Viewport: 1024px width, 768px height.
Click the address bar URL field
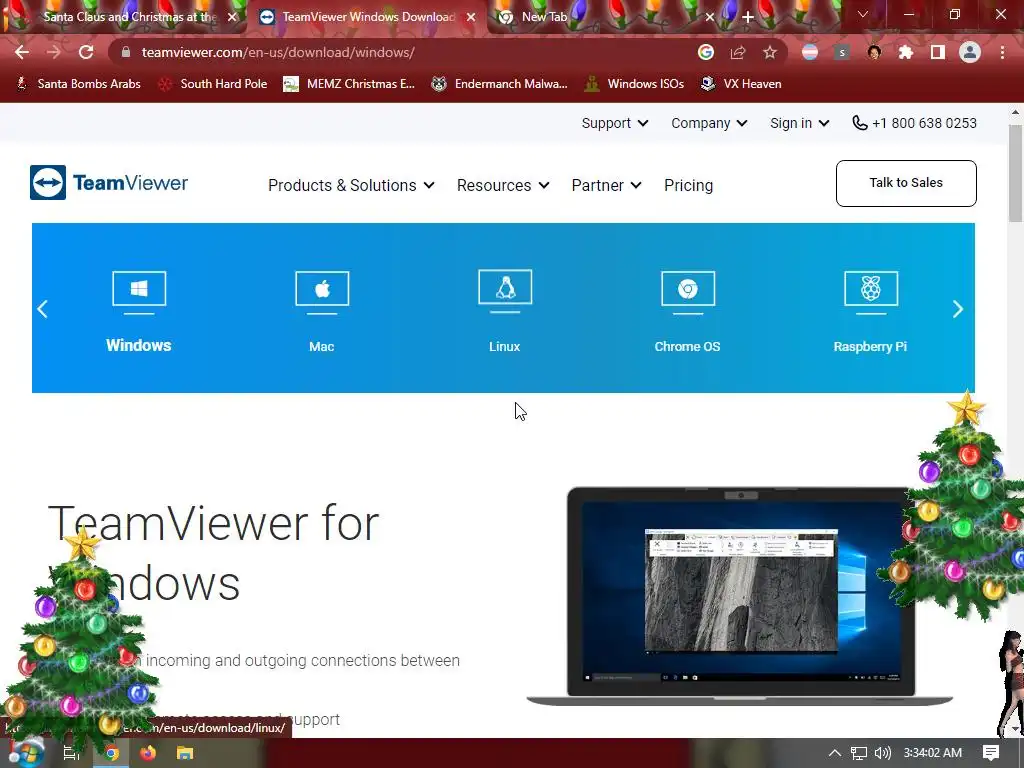pos(411,52)
